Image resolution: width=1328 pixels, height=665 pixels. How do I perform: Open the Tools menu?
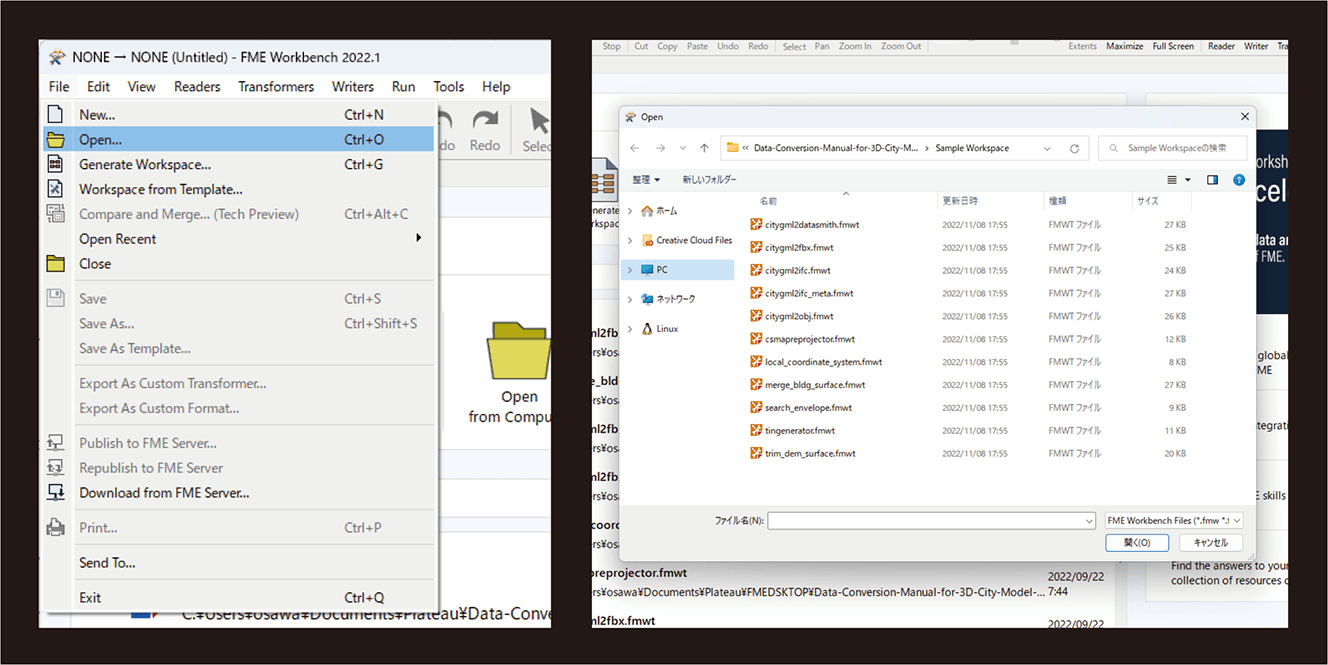coord(449,87)
